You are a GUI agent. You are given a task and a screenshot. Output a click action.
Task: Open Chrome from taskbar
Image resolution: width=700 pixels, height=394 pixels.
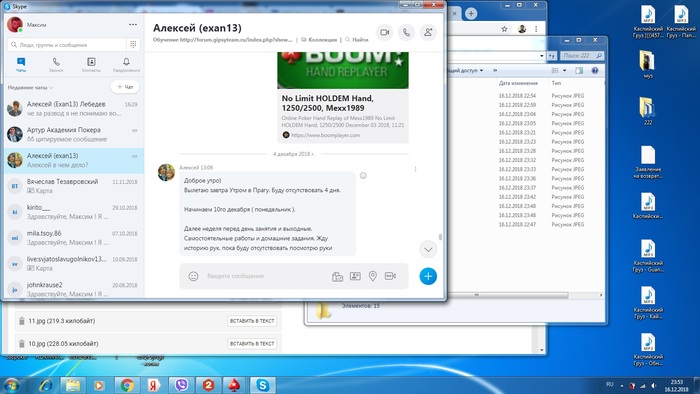127,385
